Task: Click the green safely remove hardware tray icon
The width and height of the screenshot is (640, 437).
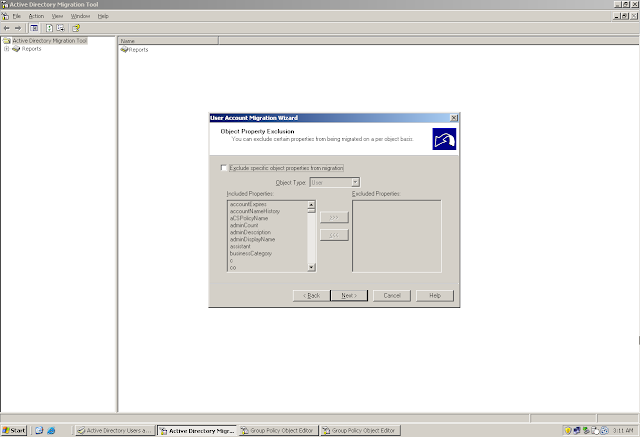Action: 586,430
